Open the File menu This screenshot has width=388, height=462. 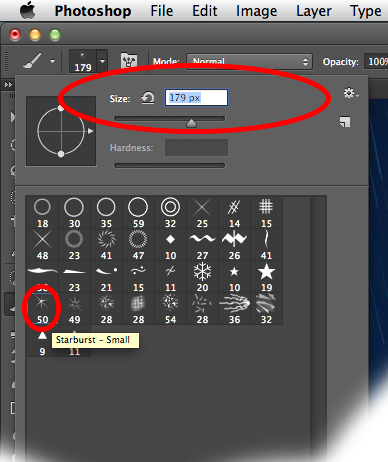[x=162, y=11]
